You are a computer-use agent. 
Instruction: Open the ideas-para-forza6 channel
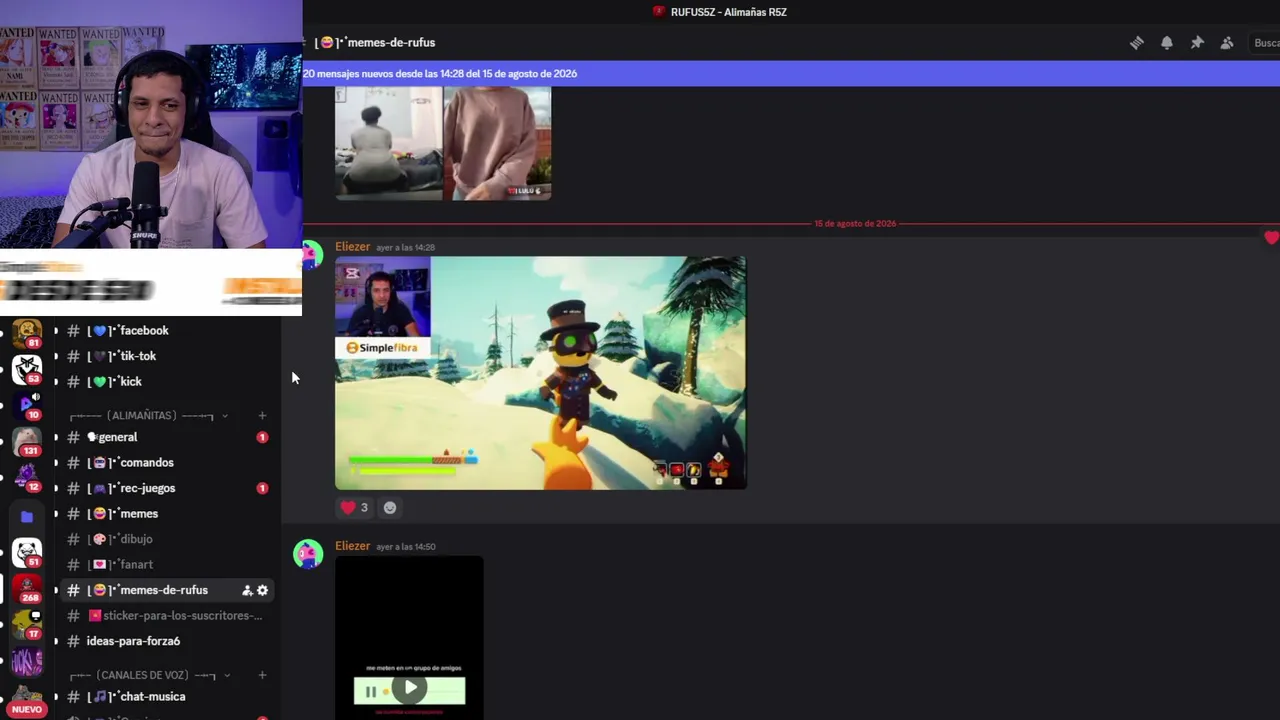click(166, 641)
